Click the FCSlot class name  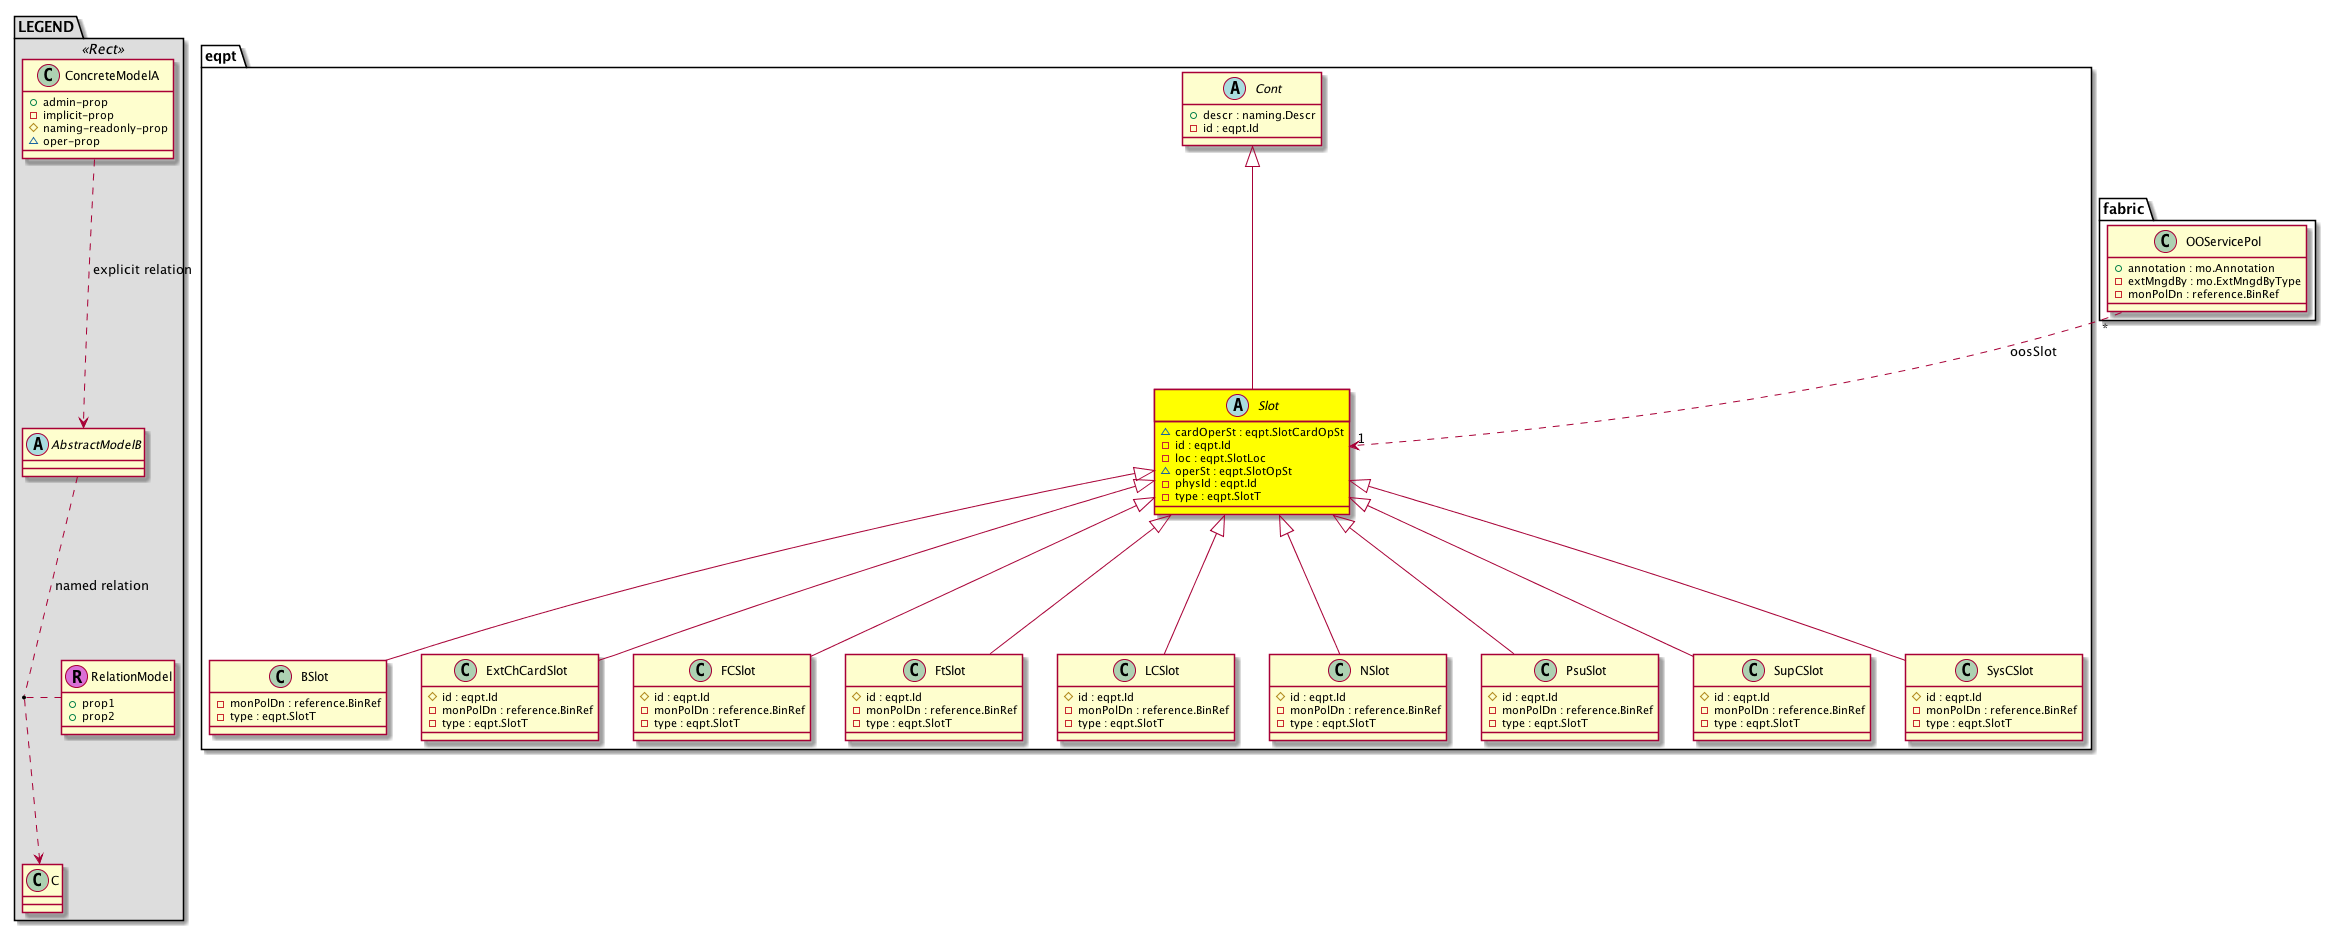pyautogui.click(x=738, y=671)
